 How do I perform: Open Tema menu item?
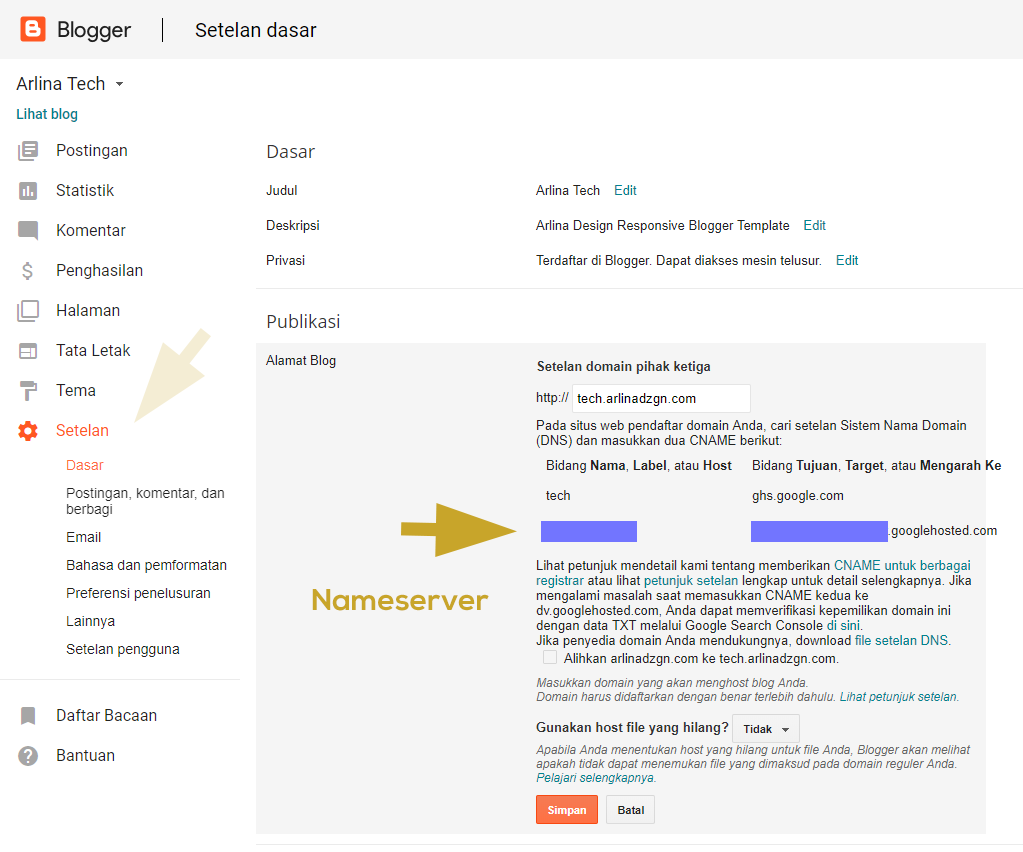[76, 390]
